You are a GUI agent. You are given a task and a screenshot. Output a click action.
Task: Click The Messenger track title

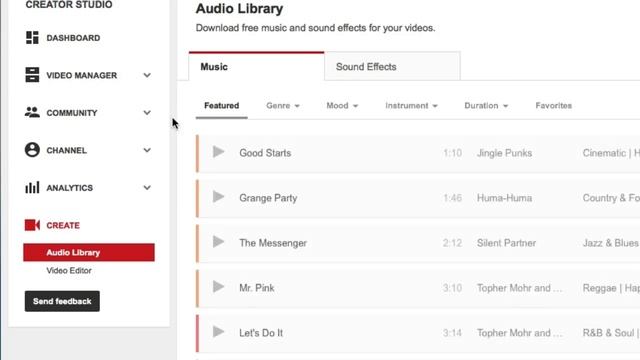(x=273, y=243)
